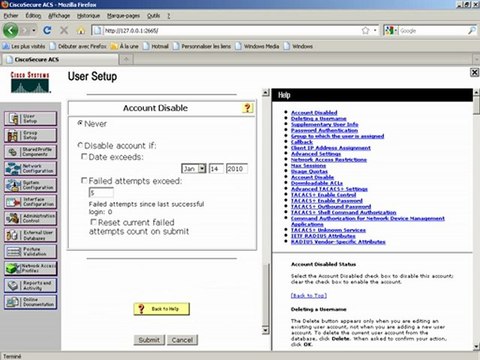Click the year field showing 2010

pos(237,169)
